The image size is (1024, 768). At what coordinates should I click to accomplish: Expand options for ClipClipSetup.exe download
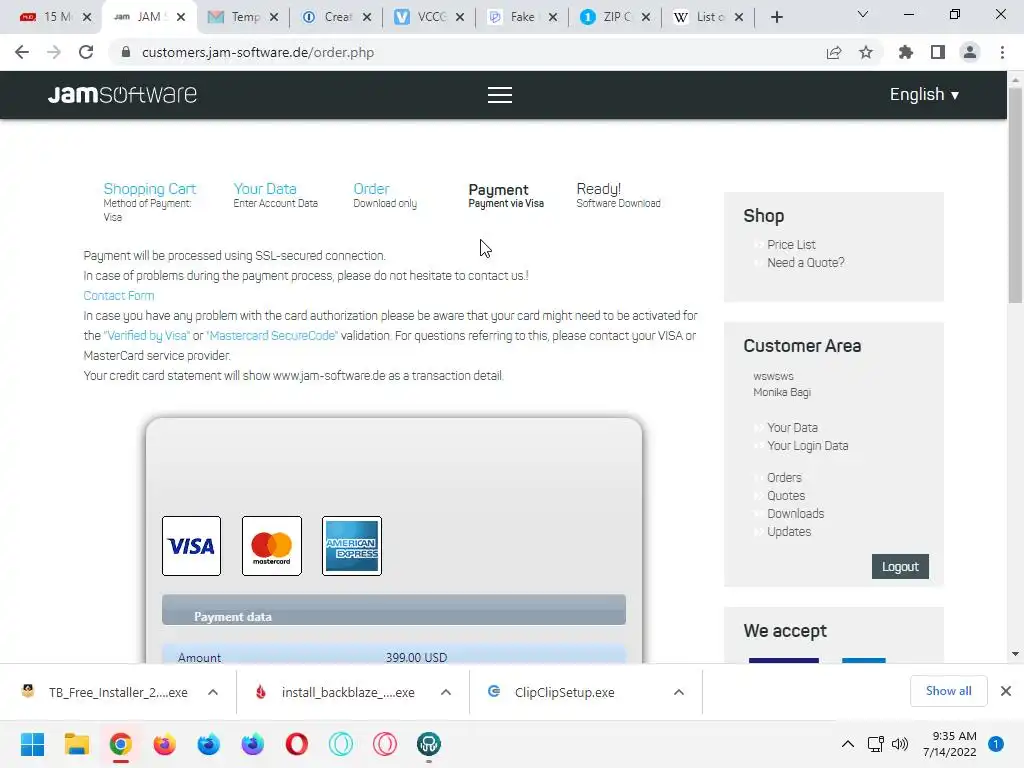679,692
